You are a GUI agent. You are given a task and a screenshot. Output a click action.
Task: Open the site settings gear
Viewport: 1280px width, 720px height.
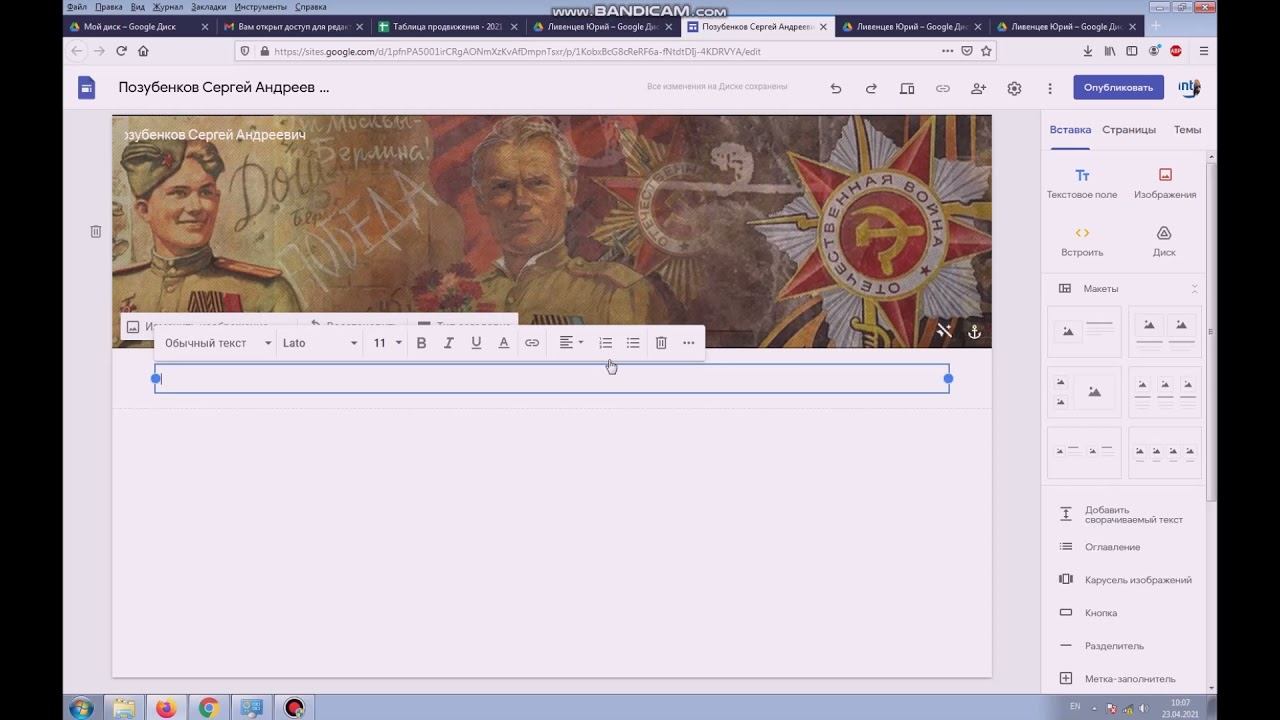pos(1014,89)
